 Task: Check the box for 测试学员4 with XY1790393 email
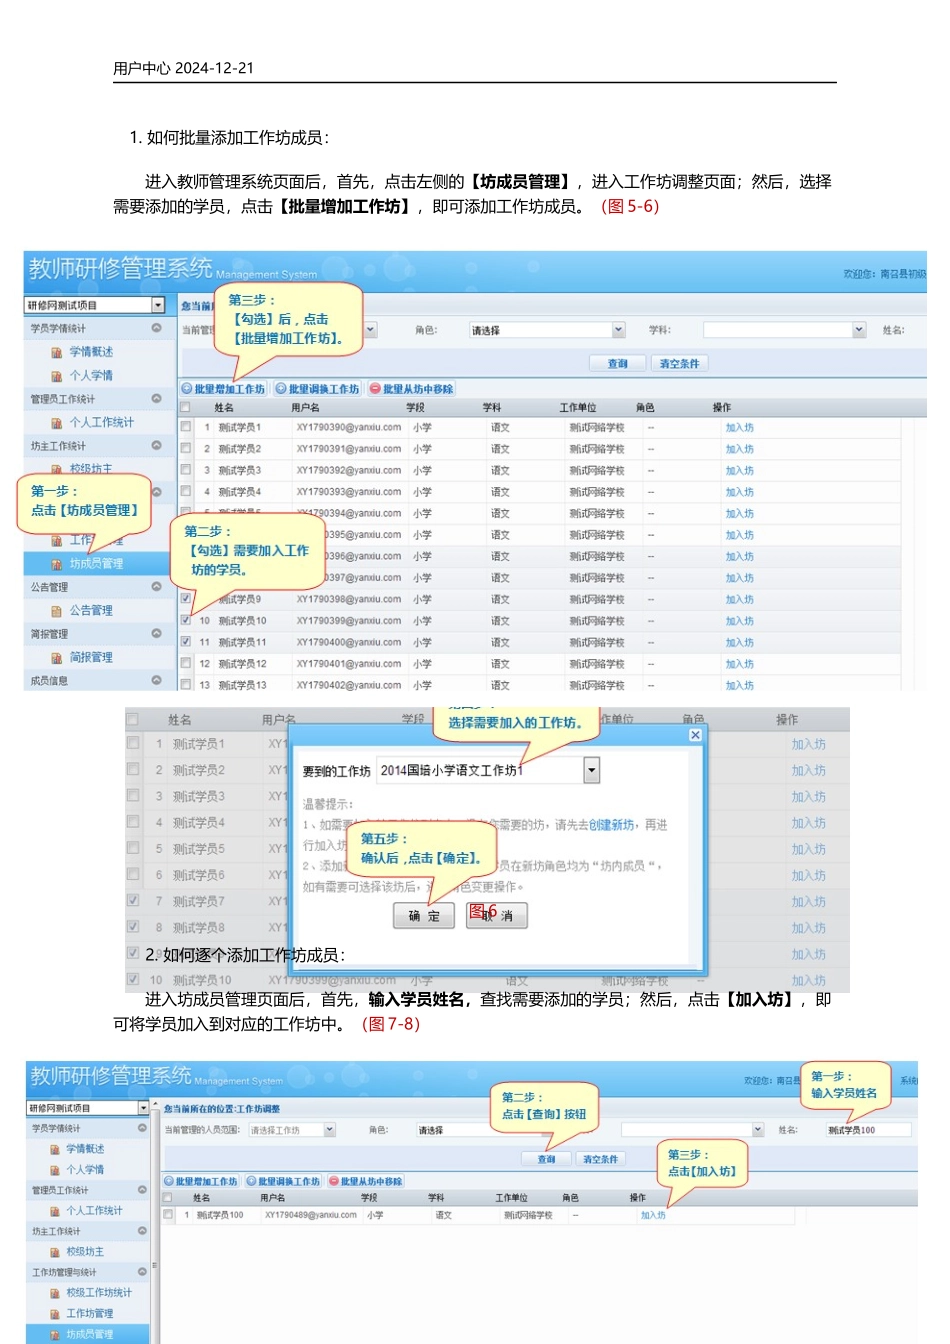click(x=185, y=491)
